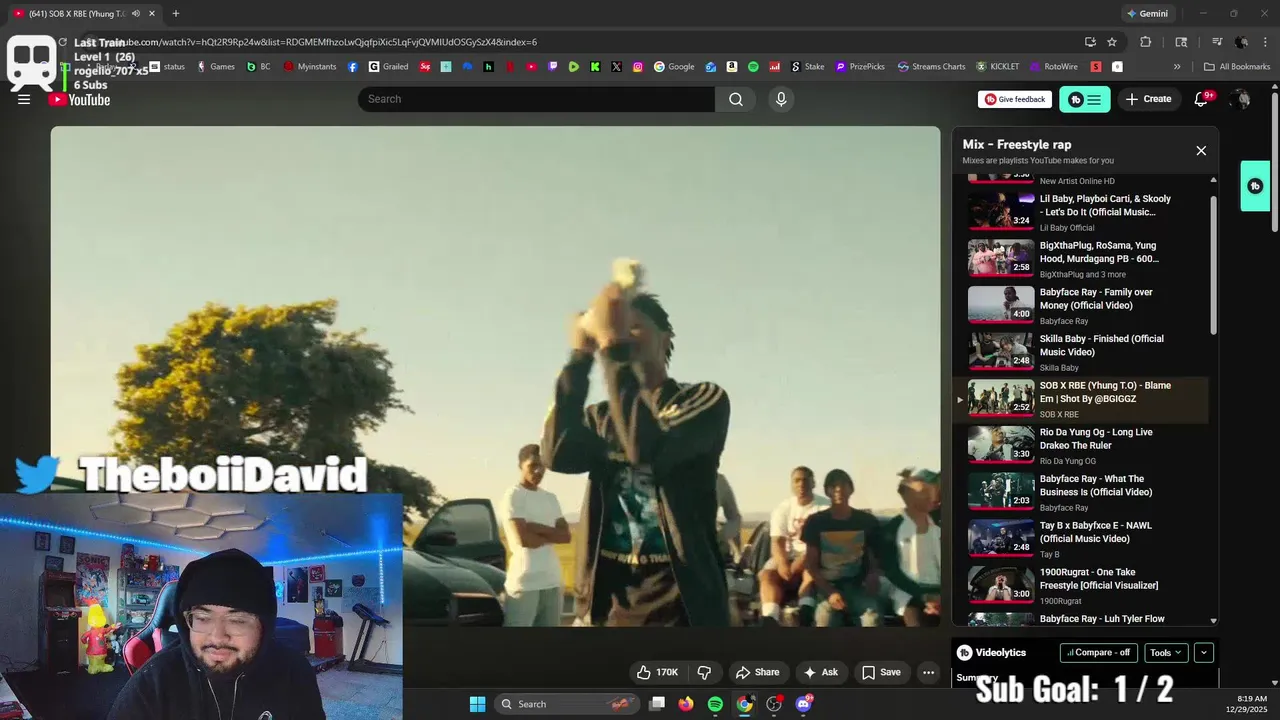Screen dimensions: 1280x720
Task: Open the Amazon bookmark icon
Action: (x=732, y=67)
